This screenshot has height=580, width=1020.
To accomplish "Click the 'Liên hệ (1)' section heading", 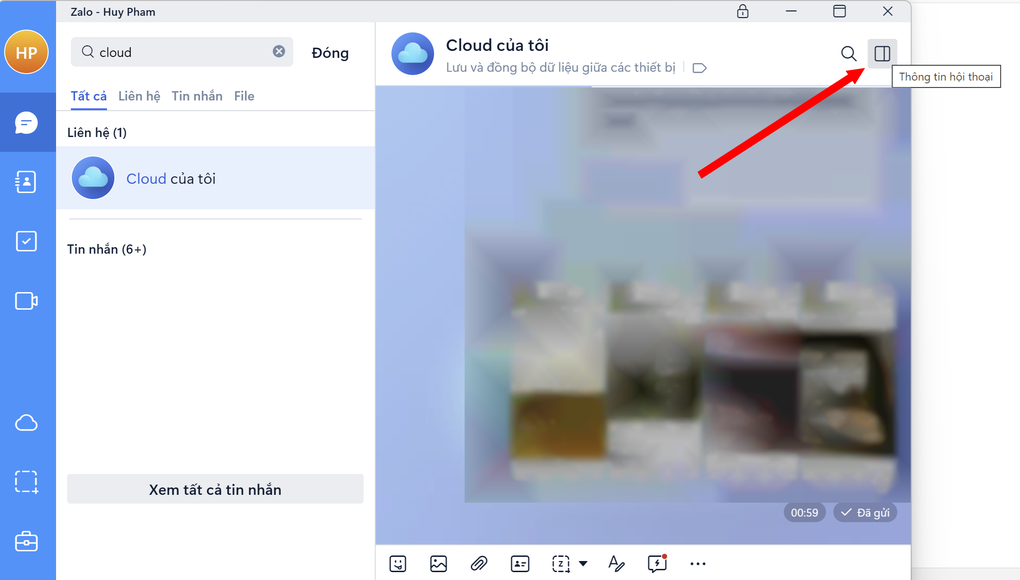I will pyautogui.click(x=97, y=133).
